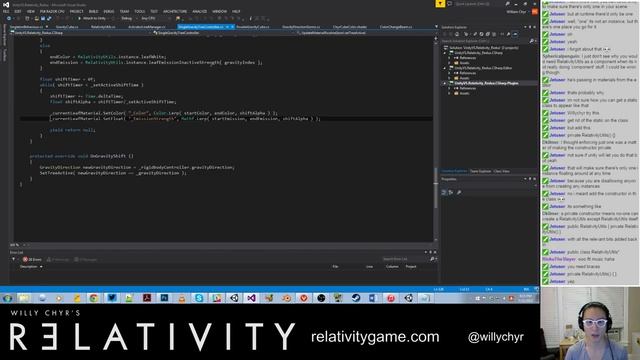Toggle Warnings filter in Error List

[58, 259]
